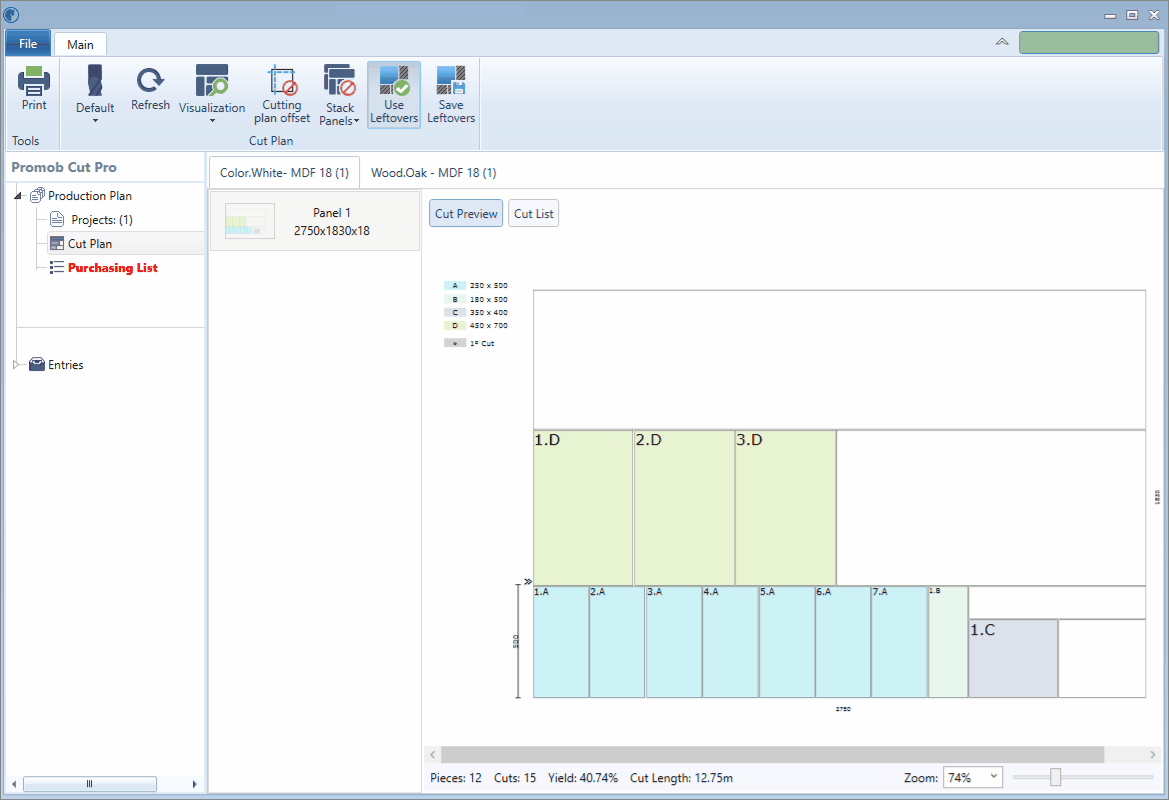This screenshot has height=800, width=1169.
Task: Click preview scrollbar left arrow
Action: point(432,755)
